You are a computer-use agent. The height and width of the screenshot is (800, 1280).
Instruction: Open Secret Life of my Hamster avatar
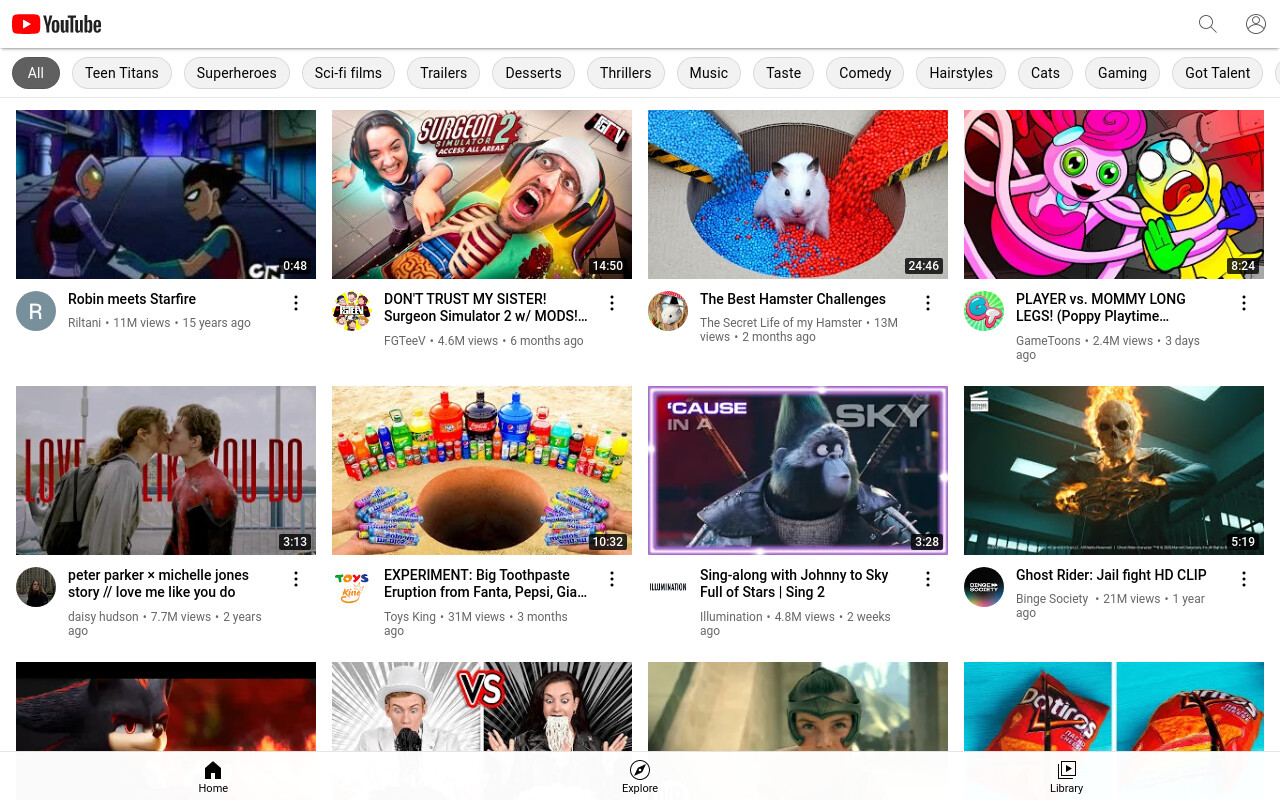(668, 311)
